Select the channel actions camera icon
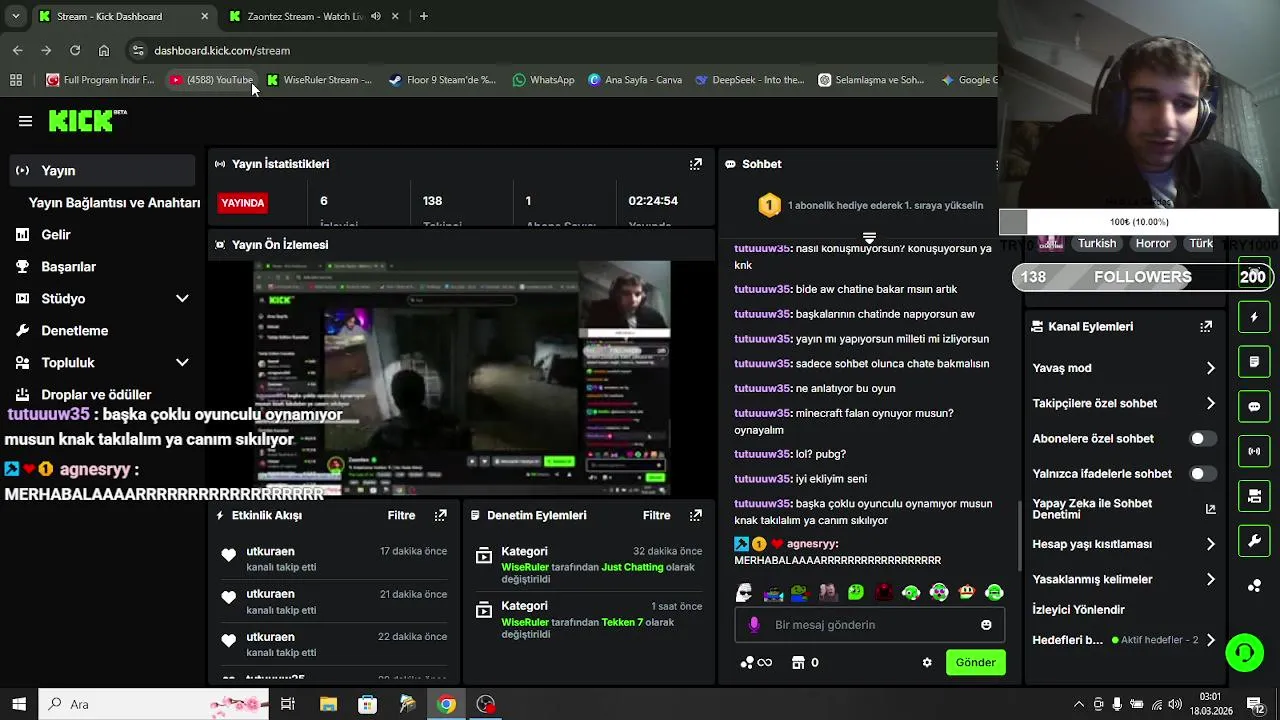The height and width of the screenshot is (720, 1280). click(1254, 496)
